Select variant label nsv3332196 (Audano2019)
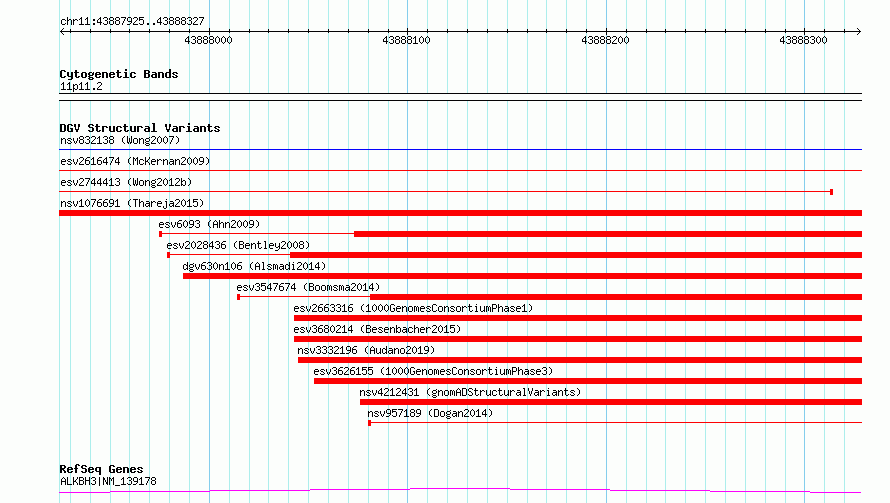This screenshot has height=503, width=890. (x=366, y=350)
